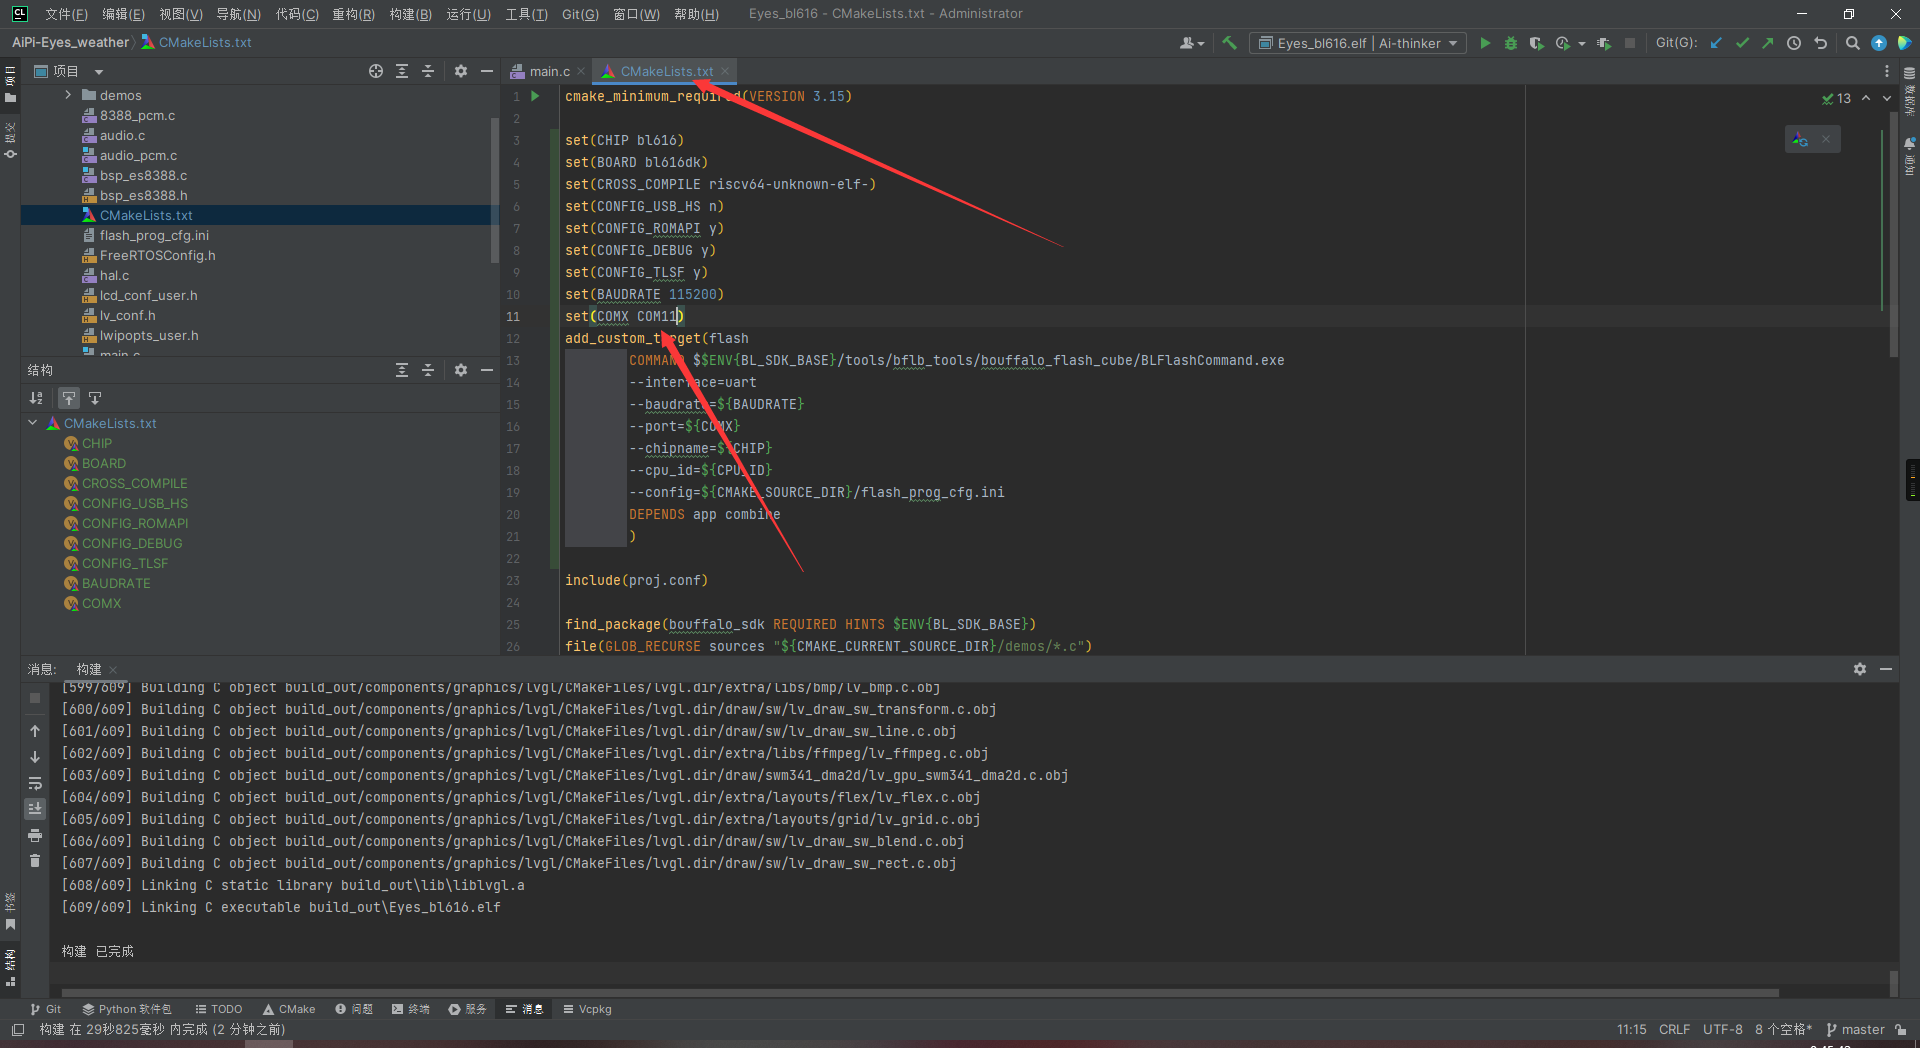Push commits with green arrow icon
This screenshot has width=1920, height=1048.
(x=1768, y=43)
